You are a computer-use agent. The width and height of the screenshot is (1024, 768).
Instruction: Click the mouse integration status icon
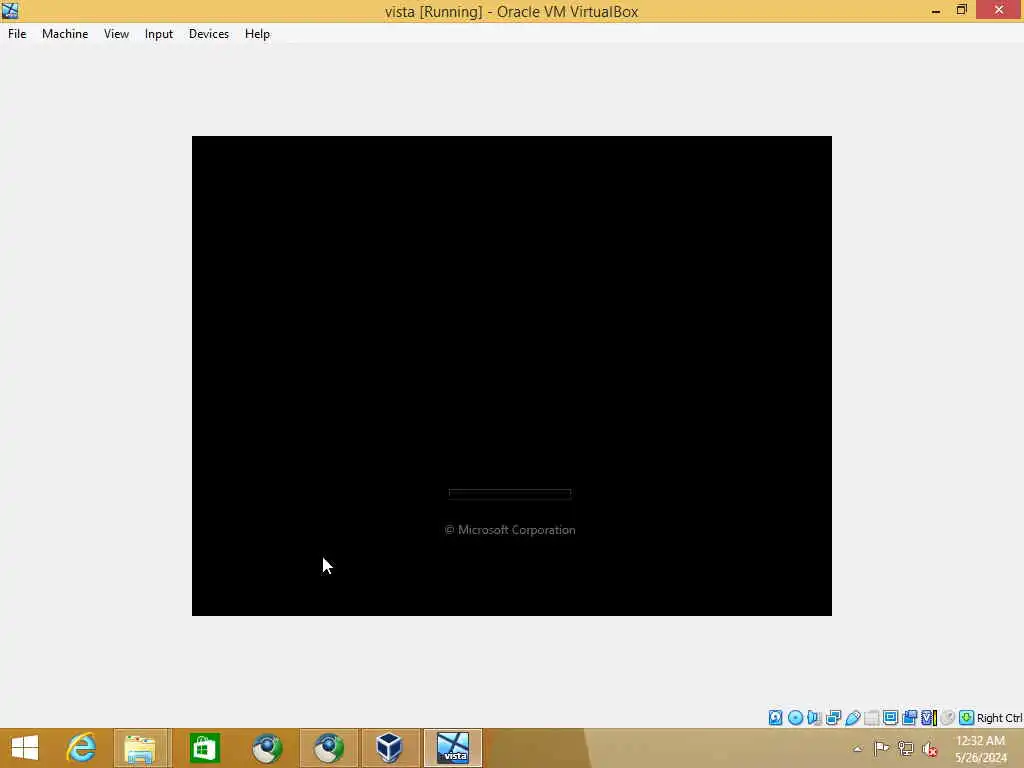click(948, 718)
